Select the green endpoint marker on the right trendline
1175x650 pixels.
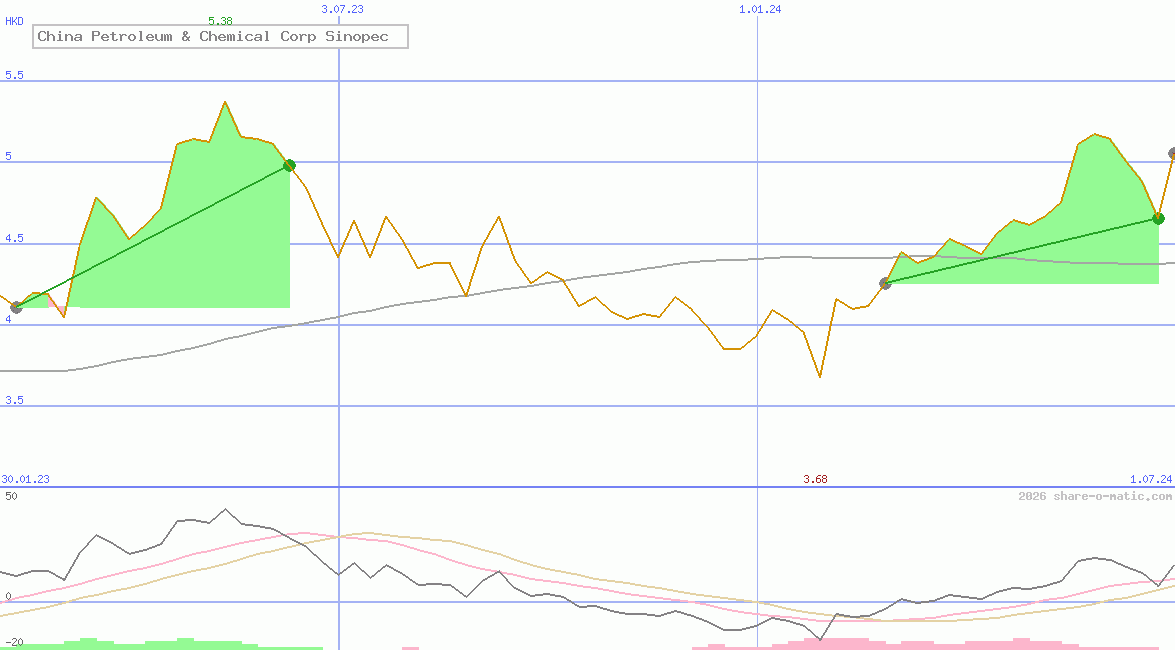coord(1158,218)
